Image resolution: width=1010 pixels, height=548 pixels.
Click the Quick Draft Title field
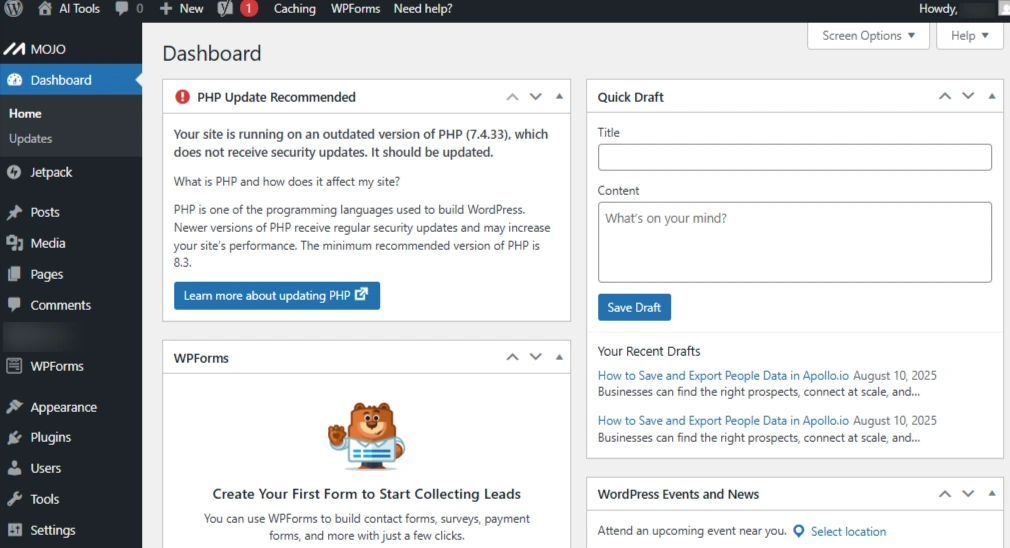click(x=794, y=157)
